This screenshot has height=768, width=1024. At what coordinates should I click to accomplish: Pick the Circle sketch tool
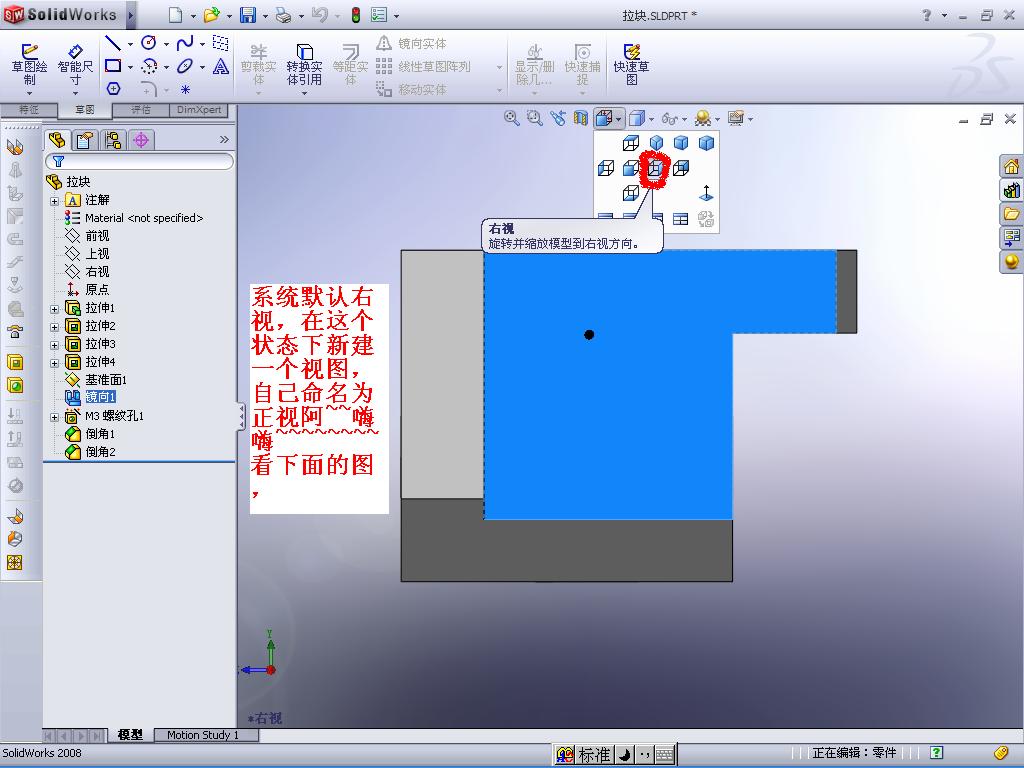[149, 43]
